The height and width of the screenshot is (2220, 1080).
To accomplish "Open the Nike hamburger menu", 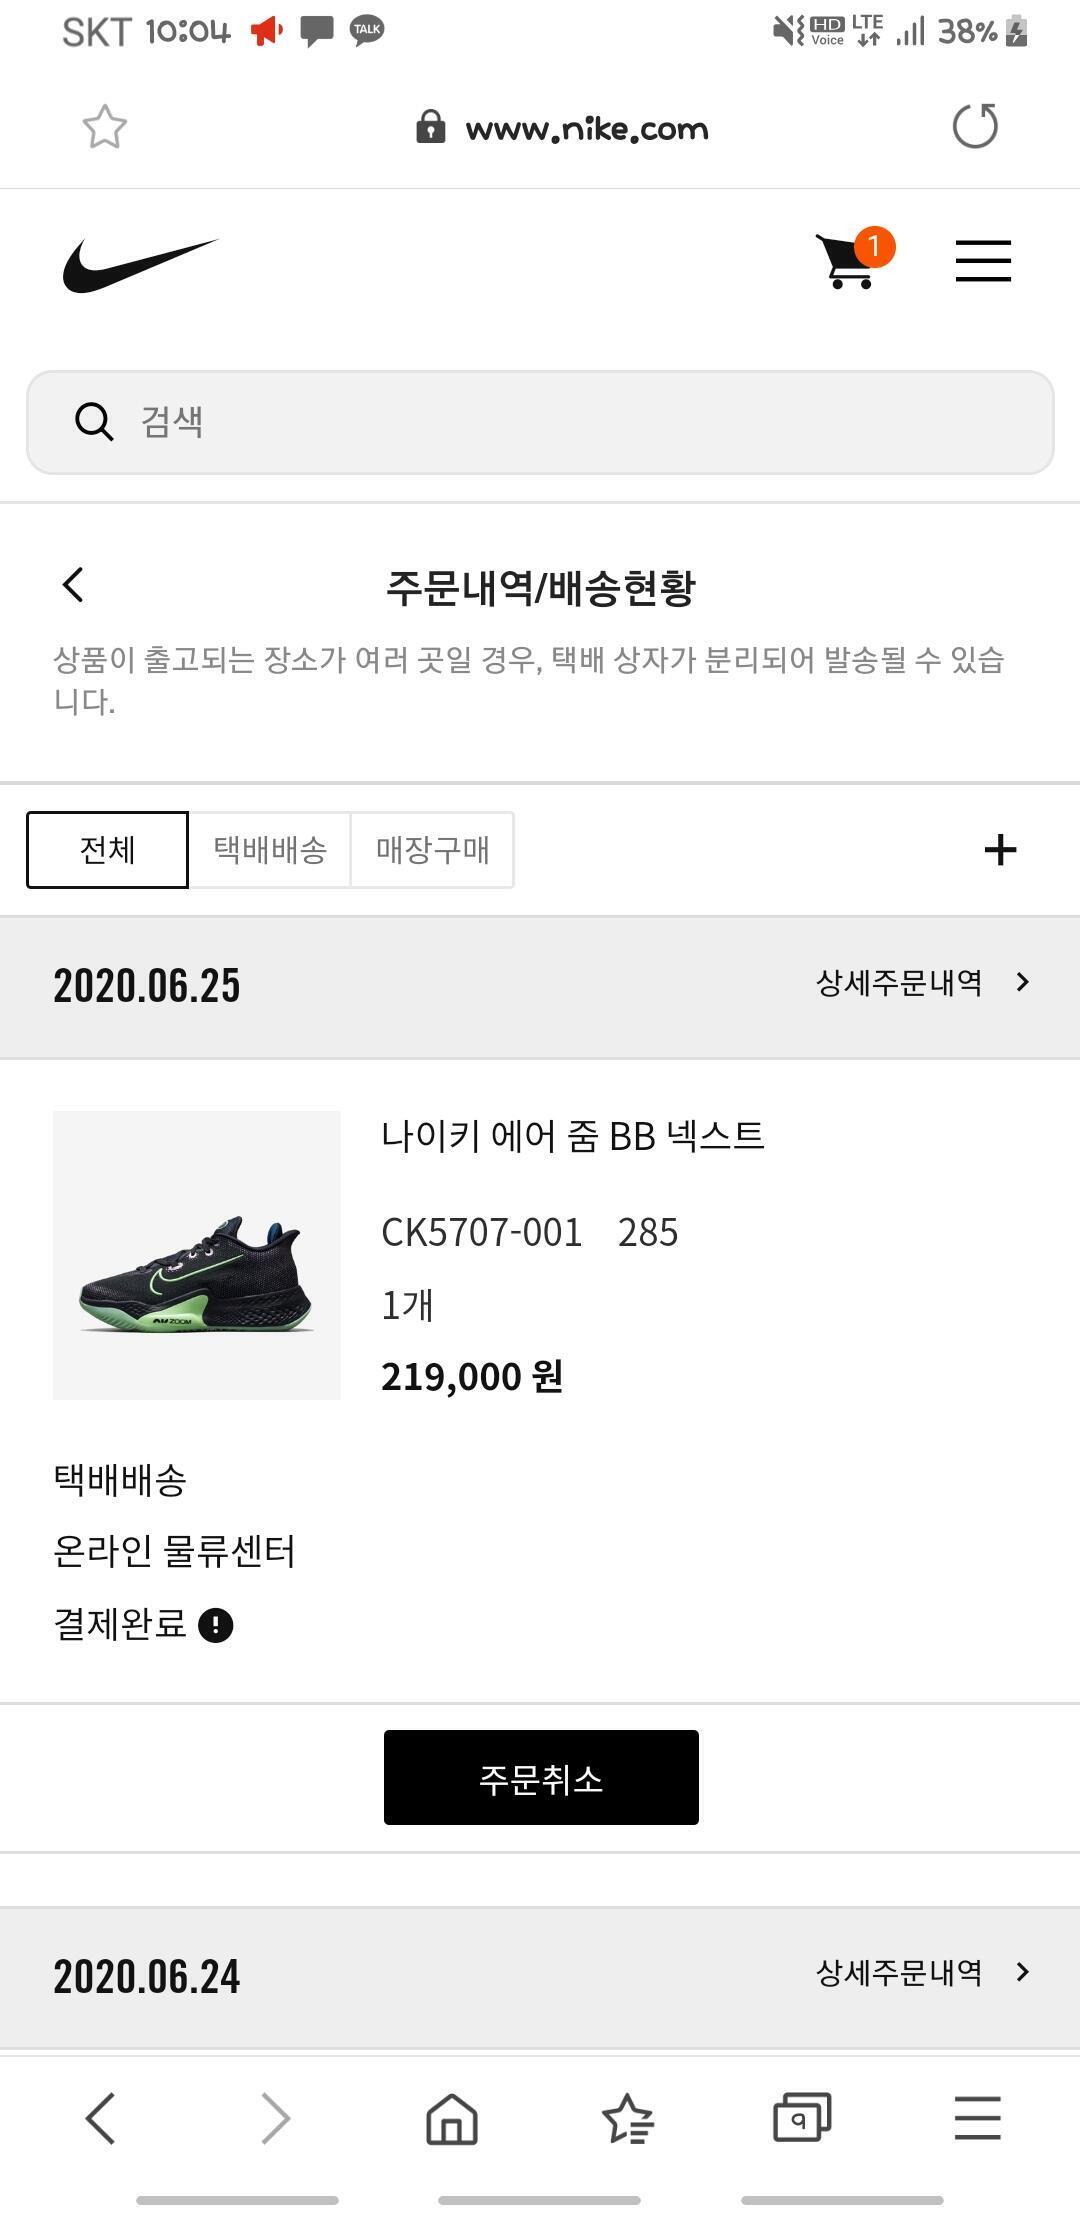I will pos(983,261).
